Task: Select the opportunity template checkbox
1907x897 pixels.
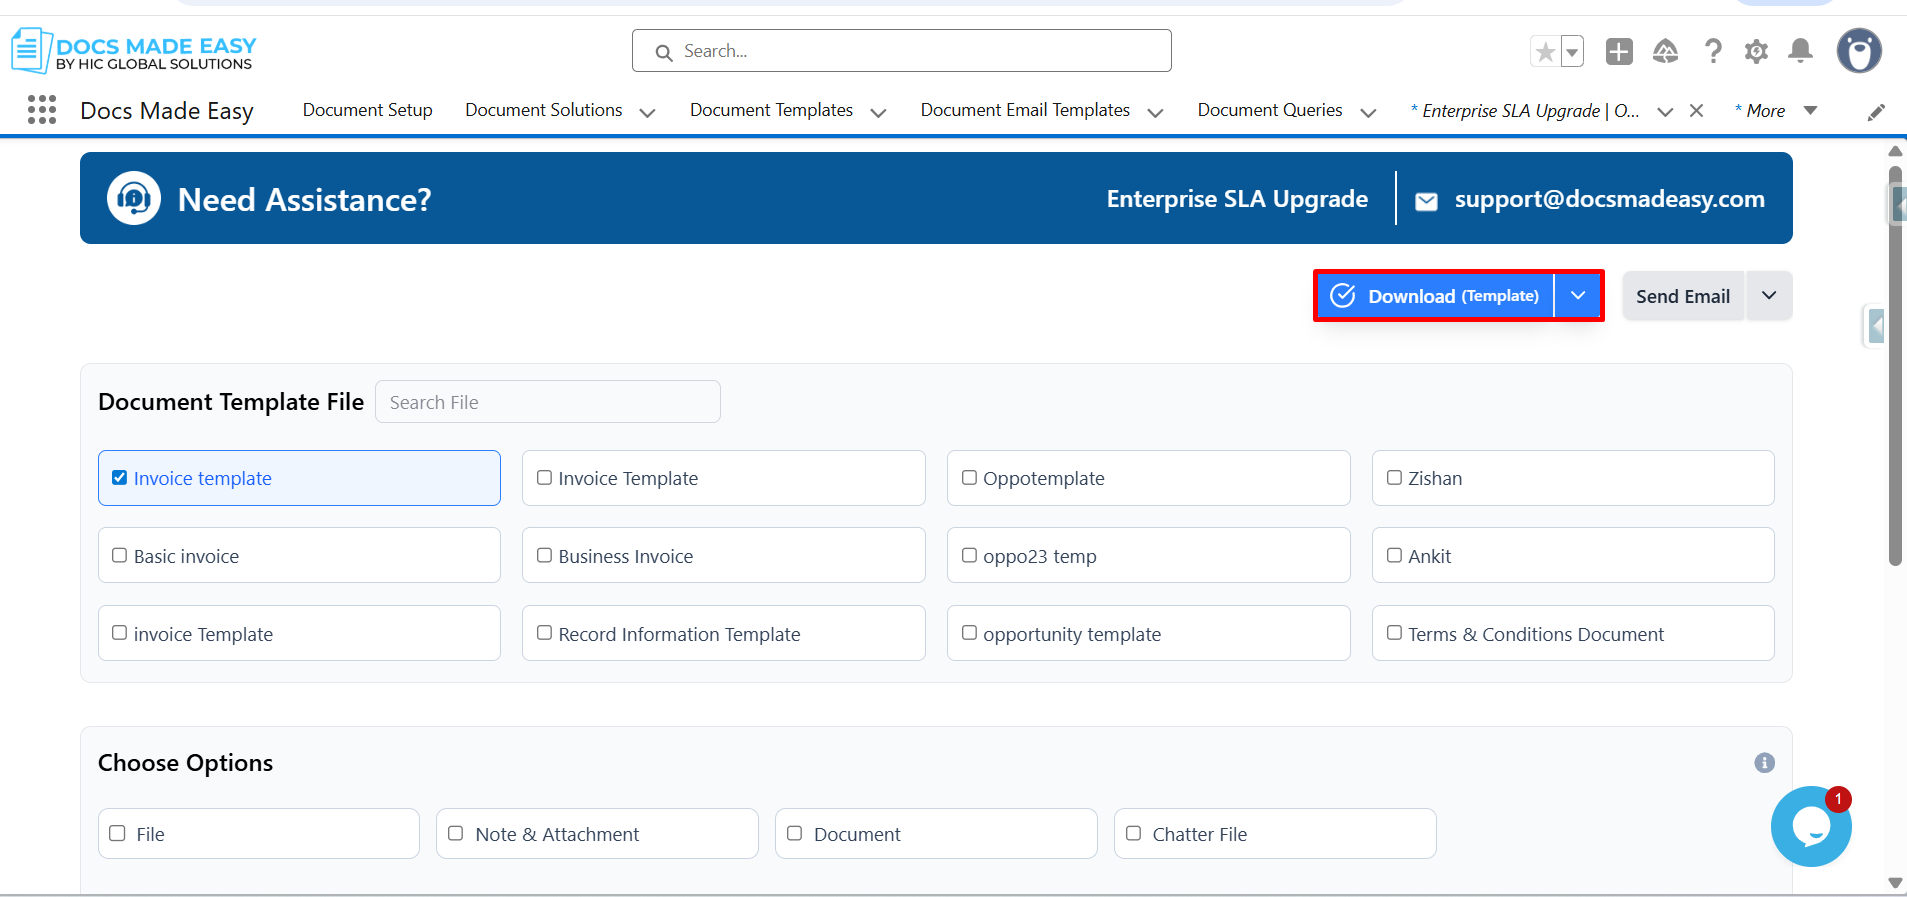Action: point(969,633)
